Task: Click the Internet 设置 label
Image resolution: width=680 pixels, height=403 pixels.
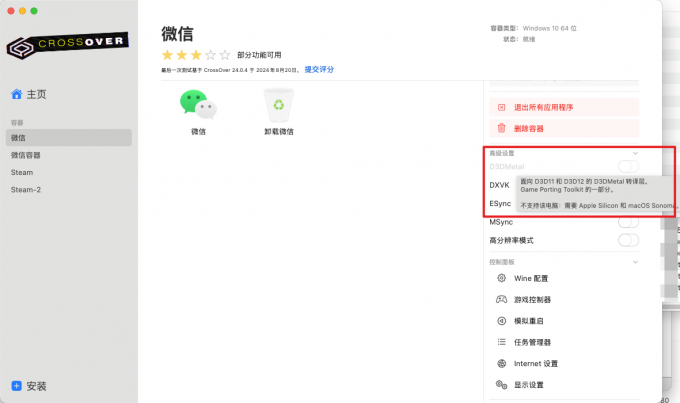Action: click(x=536, y=364)
